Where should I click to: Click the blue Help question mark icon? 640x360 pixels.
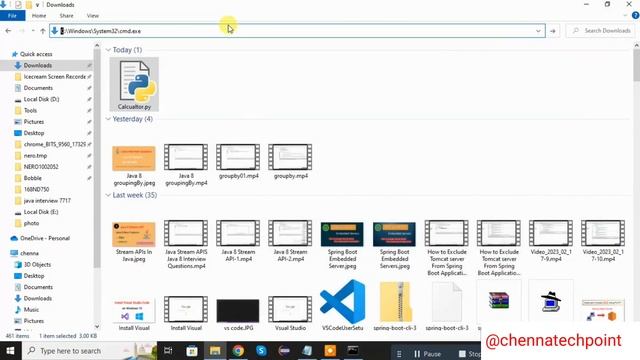pyautogui.click(x=635, y=16)
